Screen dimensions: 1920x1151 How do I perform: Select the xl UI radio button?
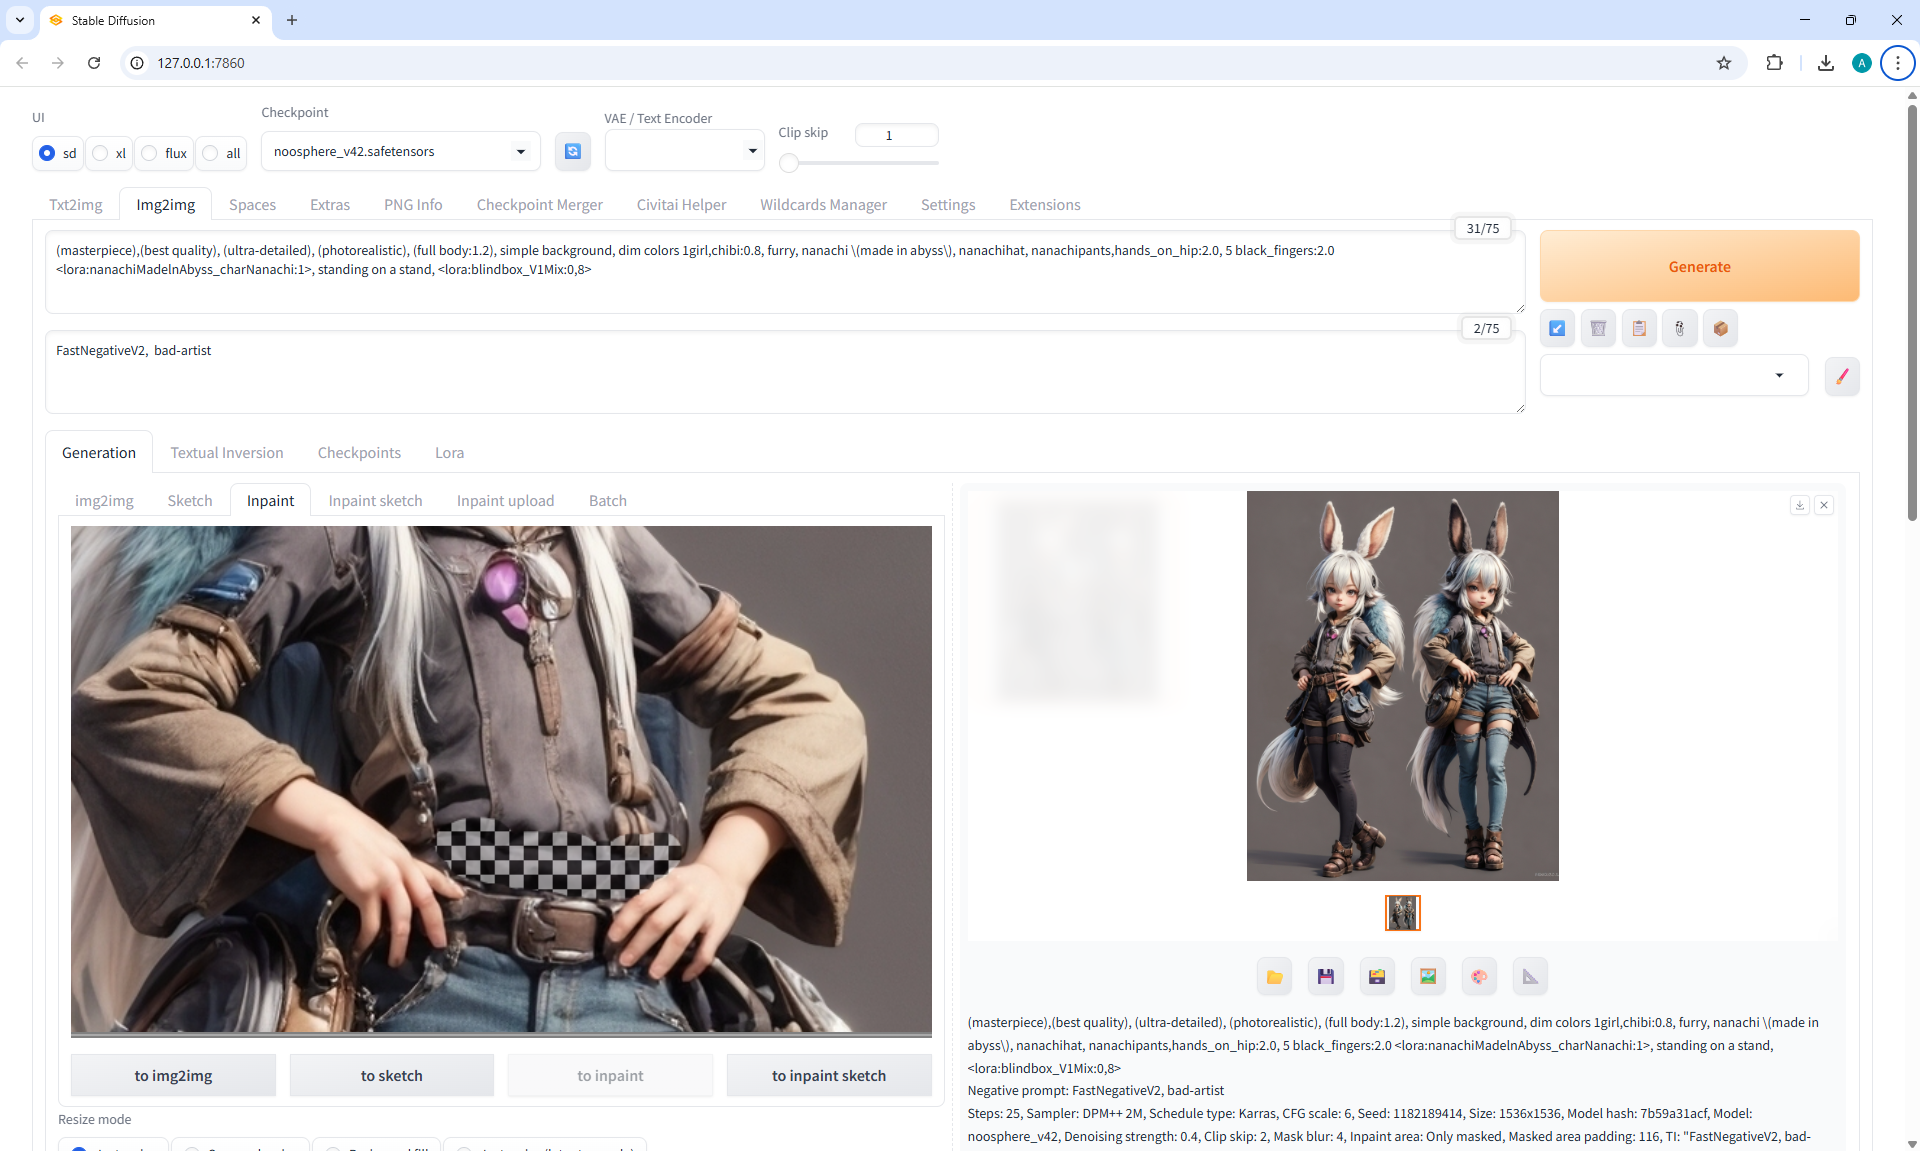click(x=101, y=153)
